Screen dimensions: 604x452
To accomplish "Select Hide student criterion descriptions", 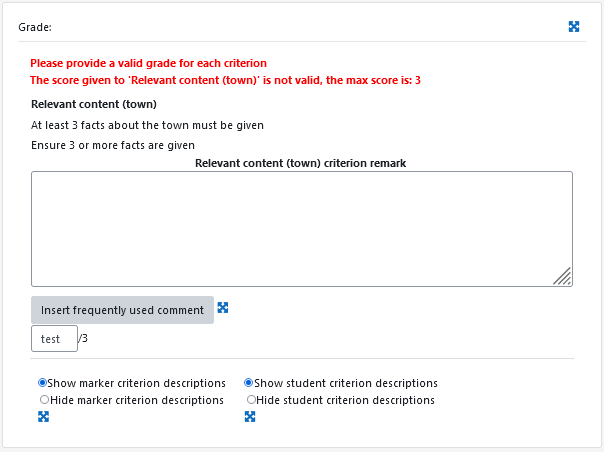I will pos(251,400).
